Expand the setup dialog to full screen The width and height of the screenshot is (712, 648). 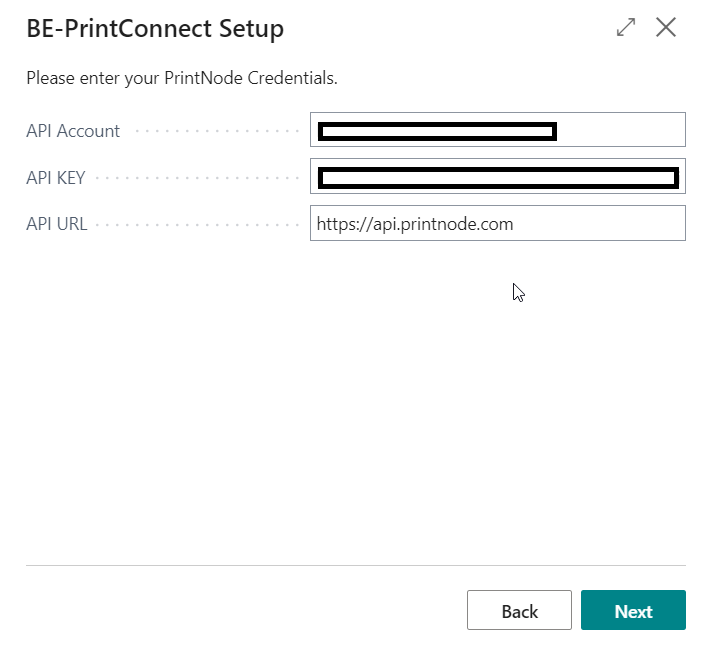coord(626,27)
